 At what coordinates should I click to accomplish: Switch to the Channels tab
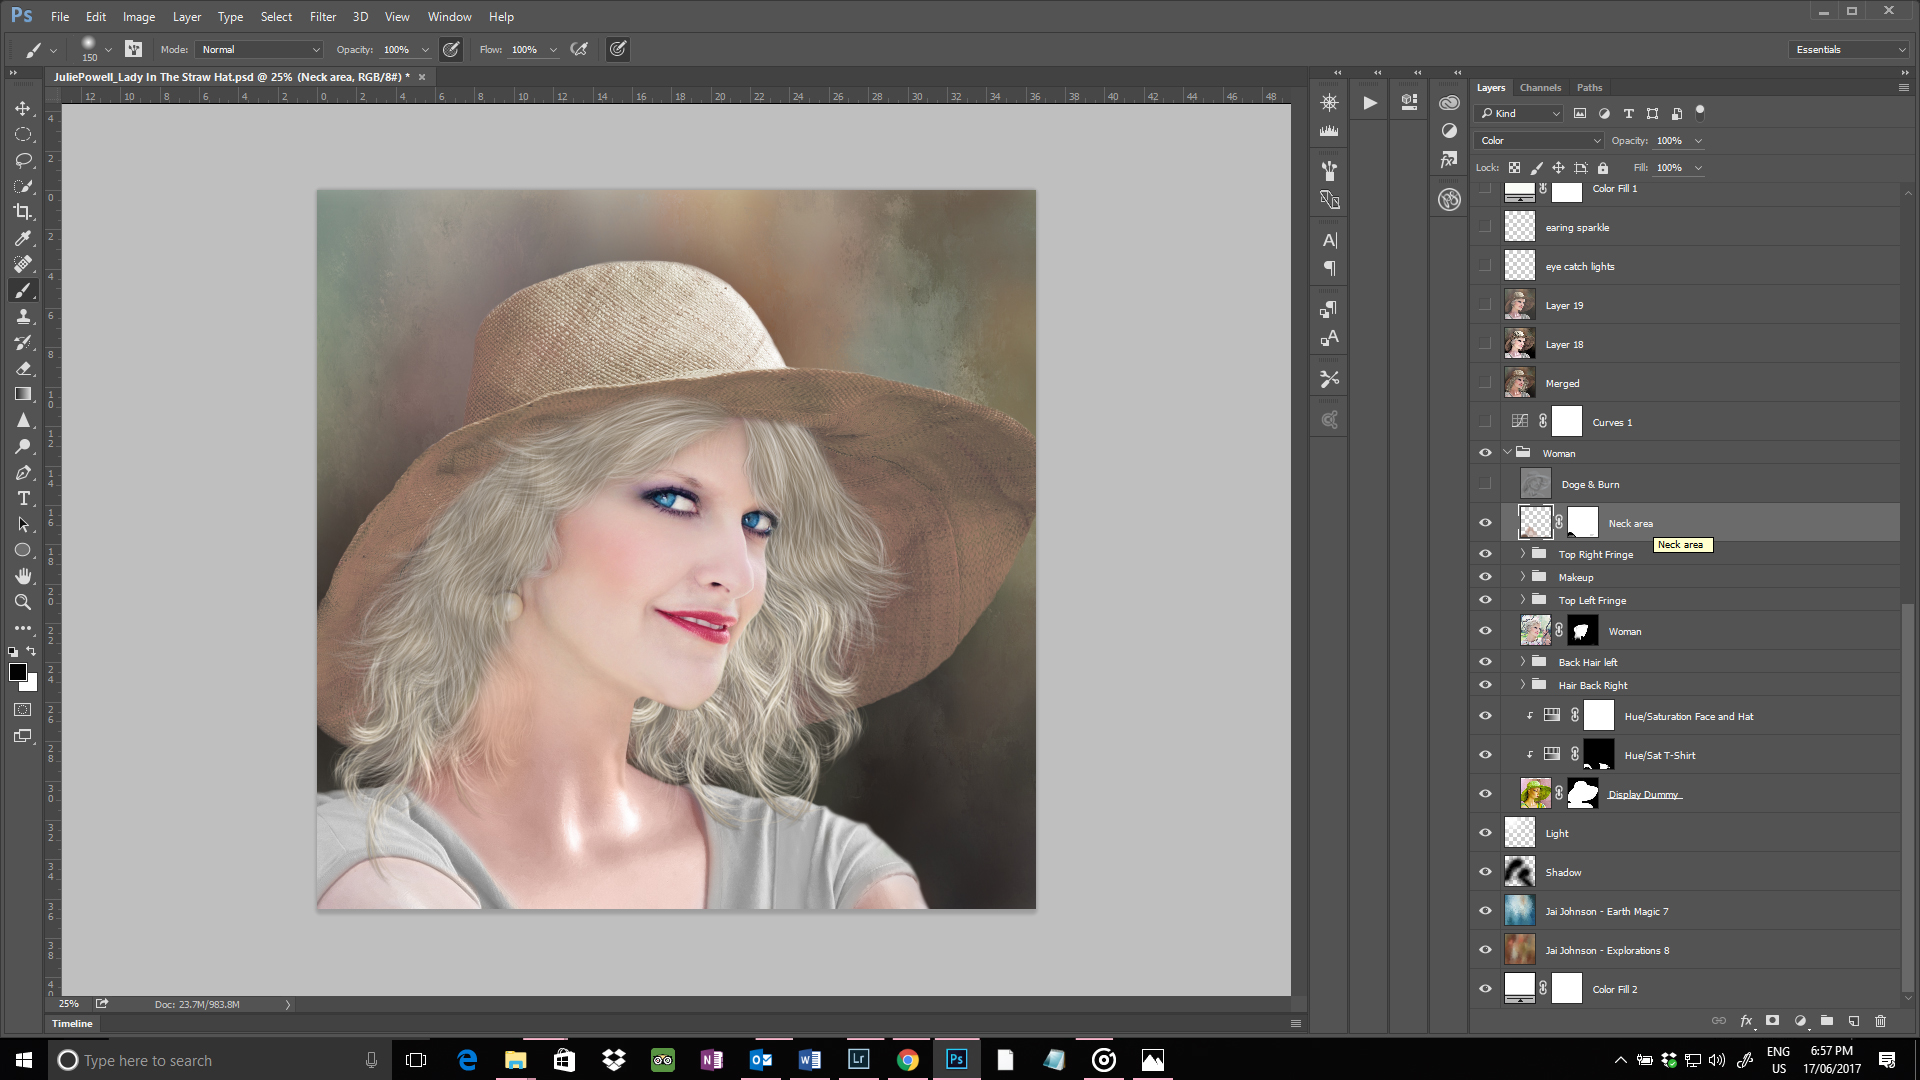coord(1540,88)
